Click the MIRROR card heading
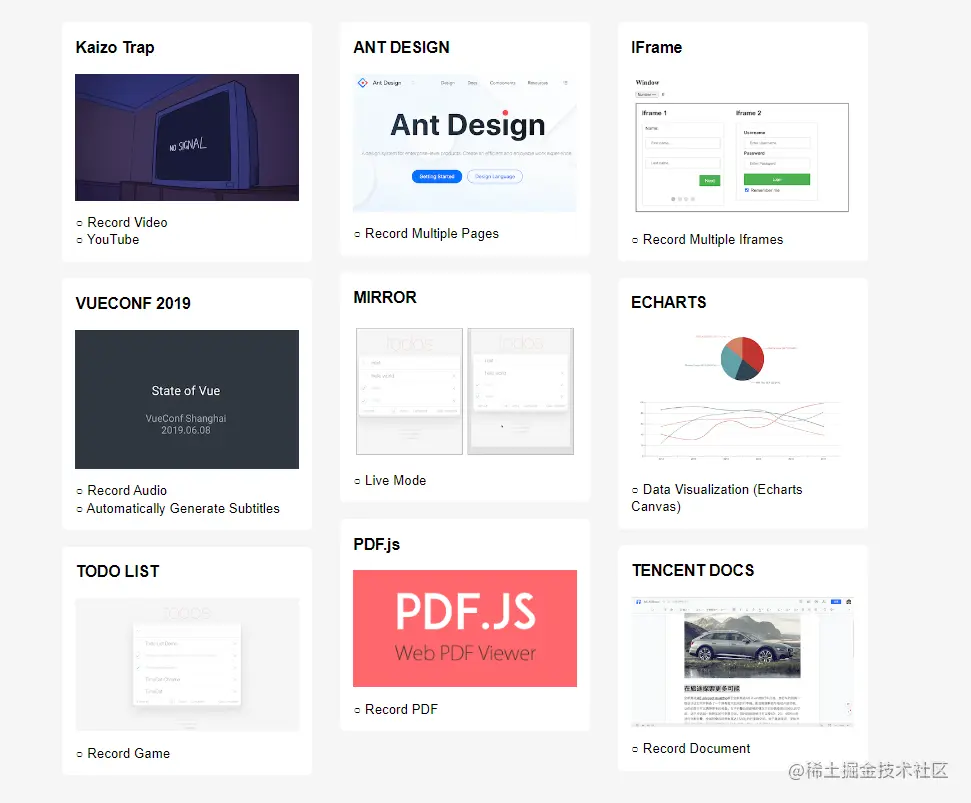 (385, 297)
